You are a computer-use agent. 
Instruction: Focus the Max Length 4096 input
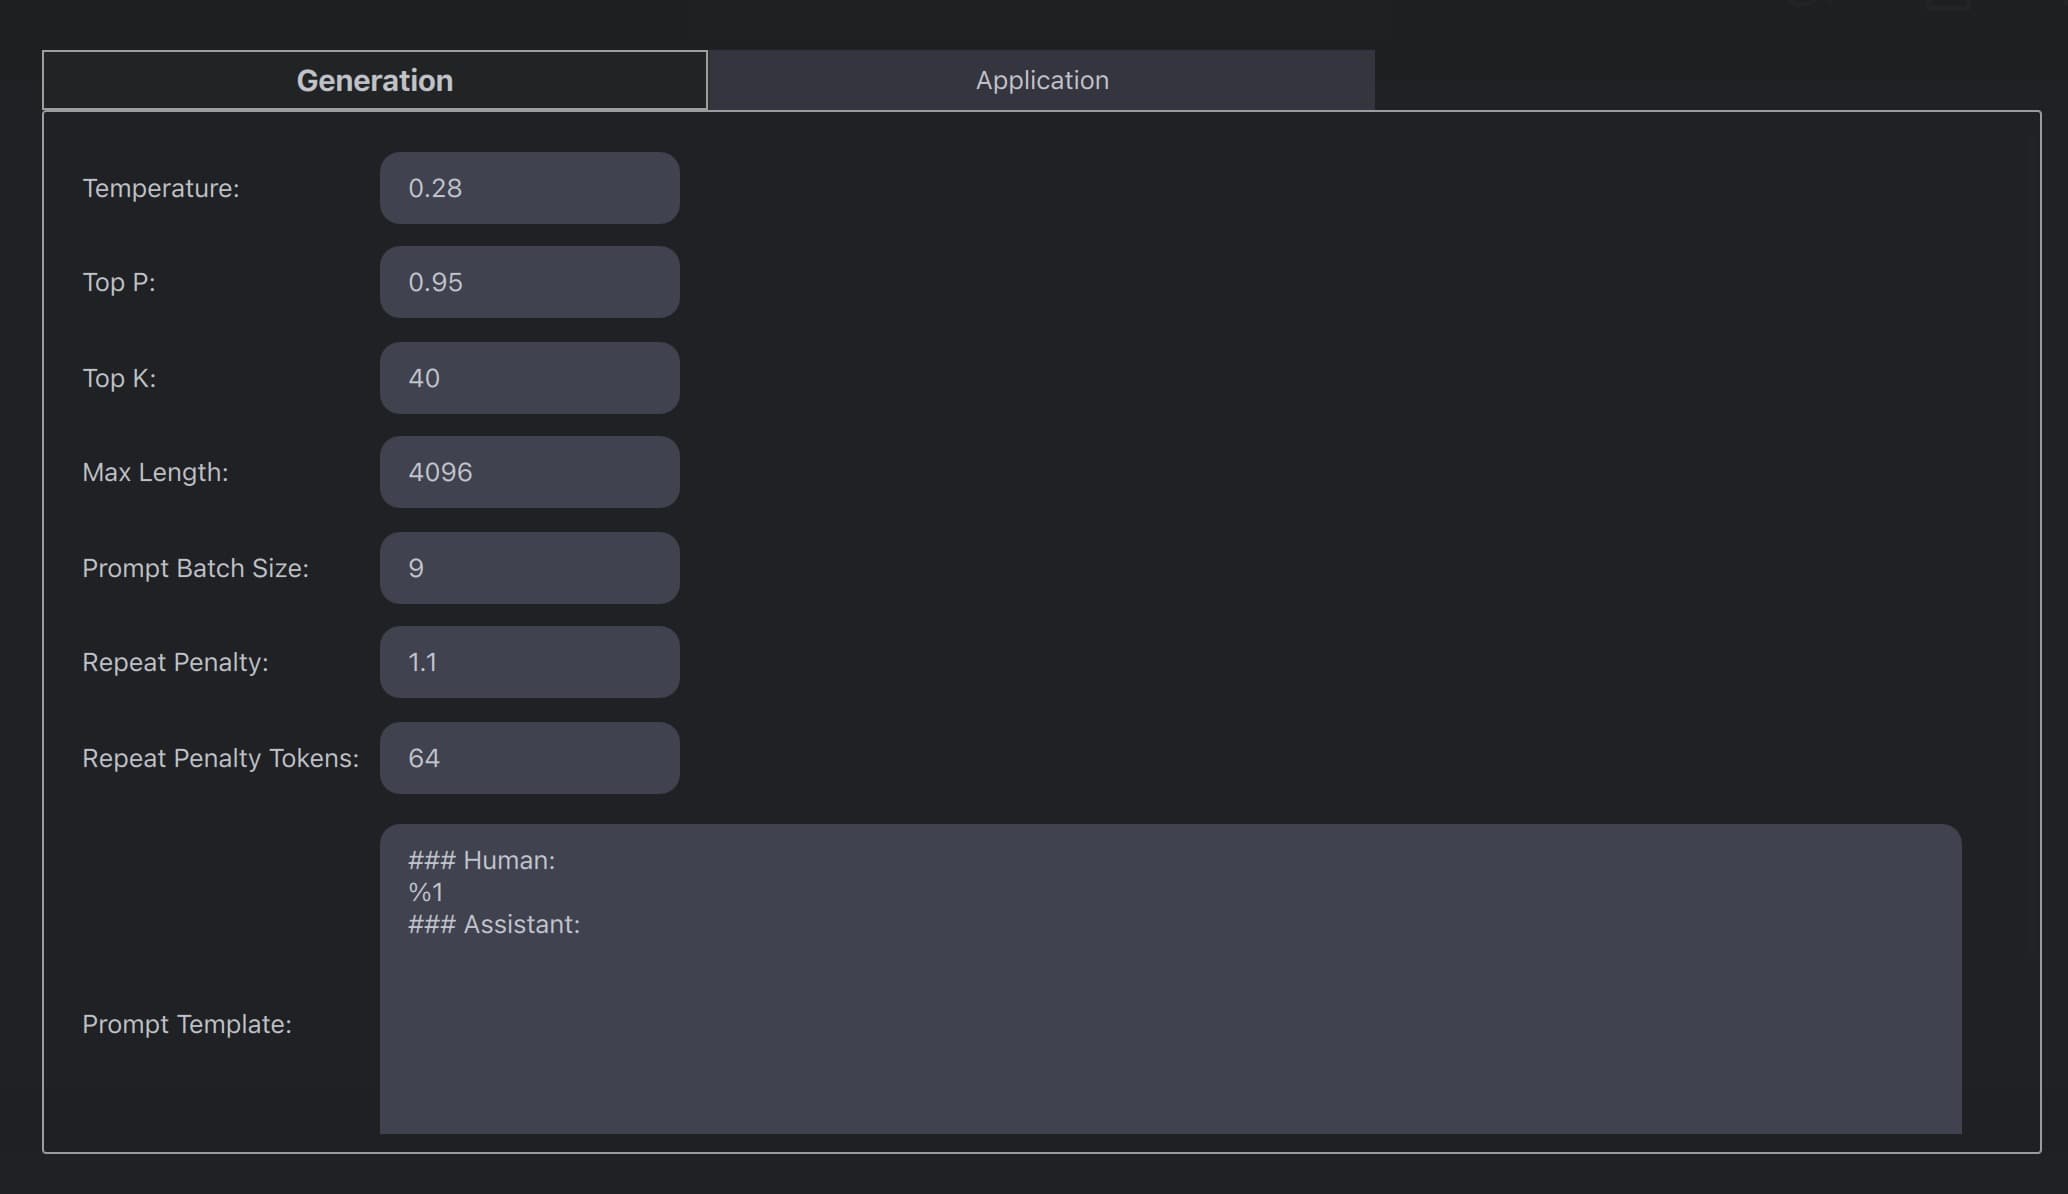529,472
